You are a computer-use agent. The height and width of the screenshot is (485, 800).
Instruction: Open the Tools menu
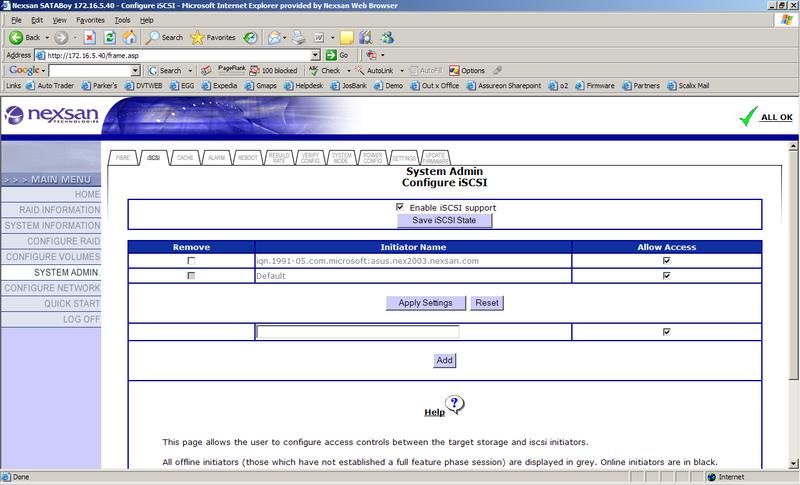click(122, 20)
